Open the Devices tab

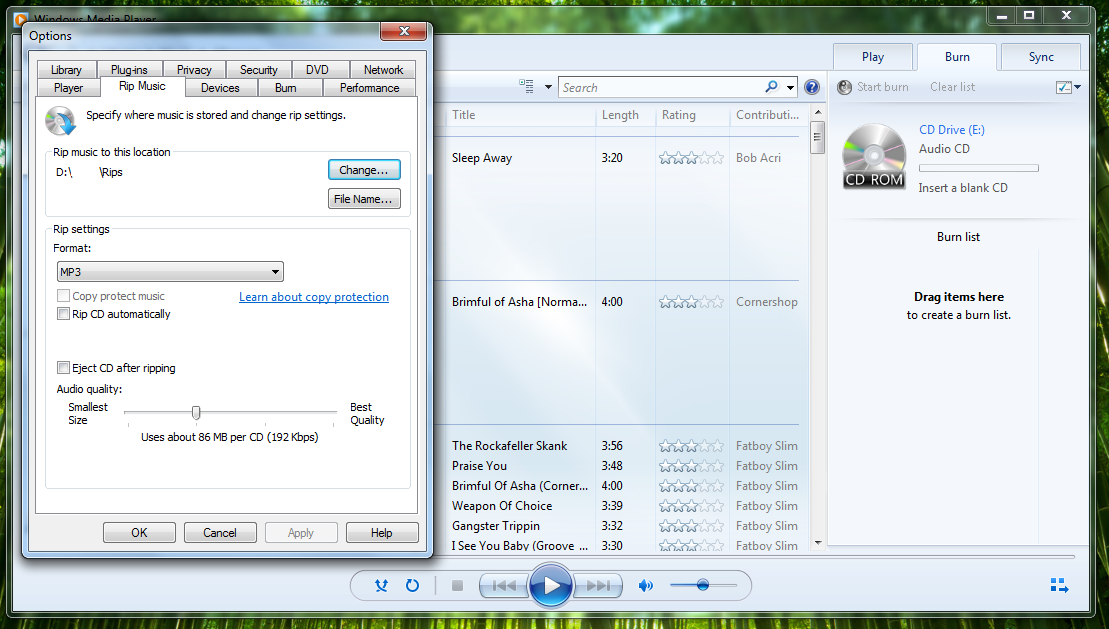220,88
